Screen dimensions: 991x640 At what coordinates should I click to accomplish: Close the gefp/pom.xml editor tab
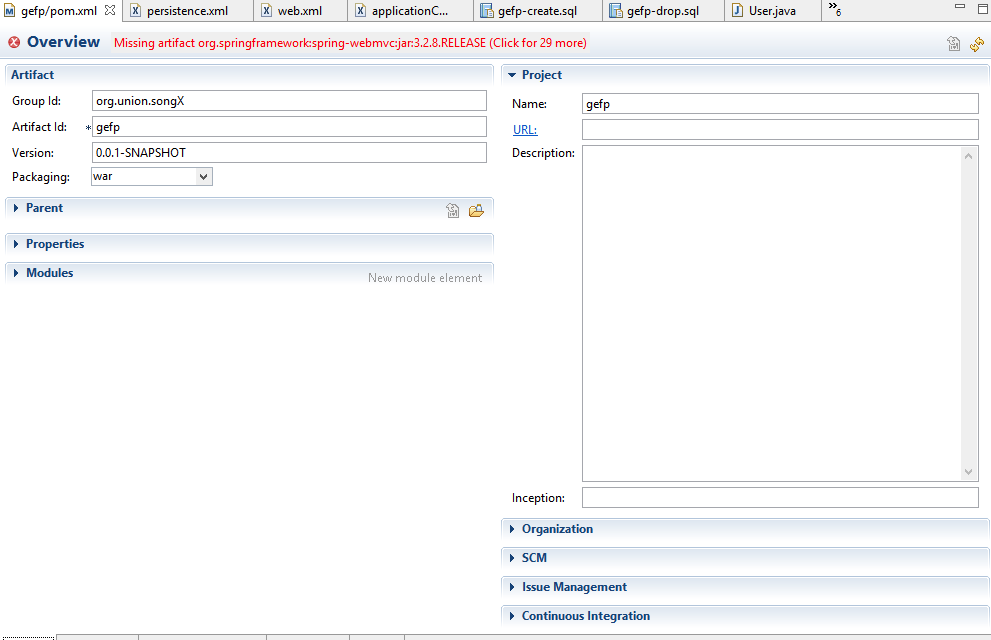pyautogui.click(x=110, y=10)
